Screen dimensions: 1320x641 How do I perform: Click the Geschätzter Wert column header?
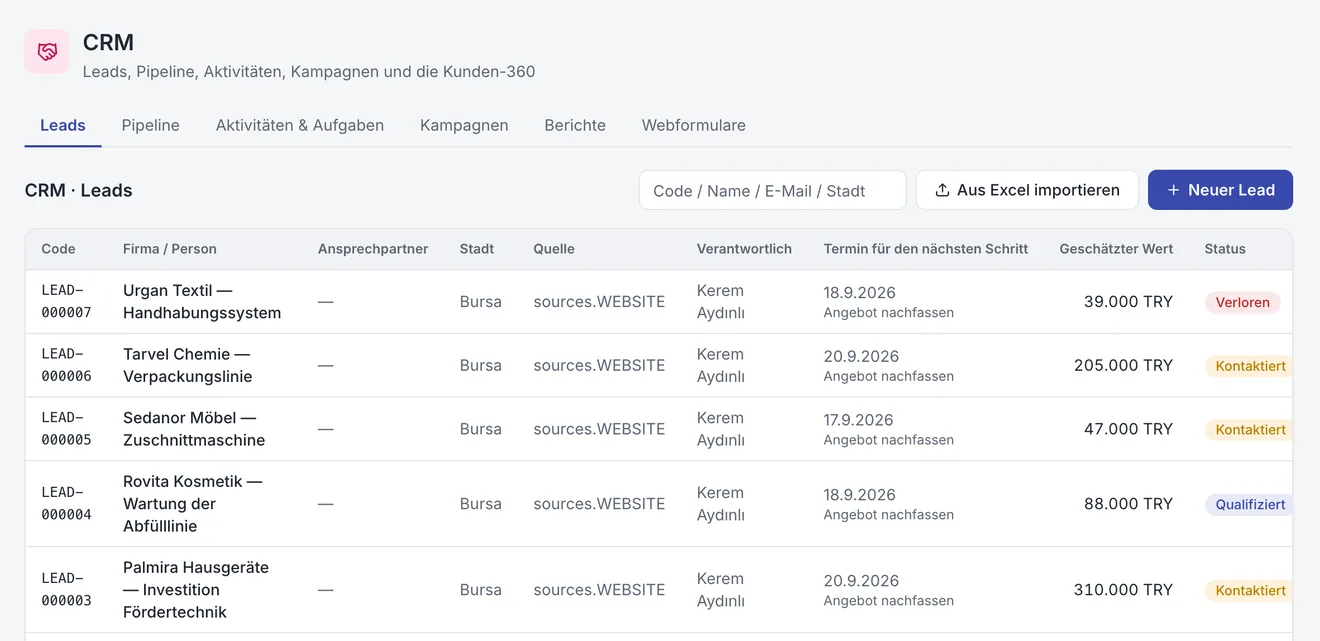(x=1116, y=249)
